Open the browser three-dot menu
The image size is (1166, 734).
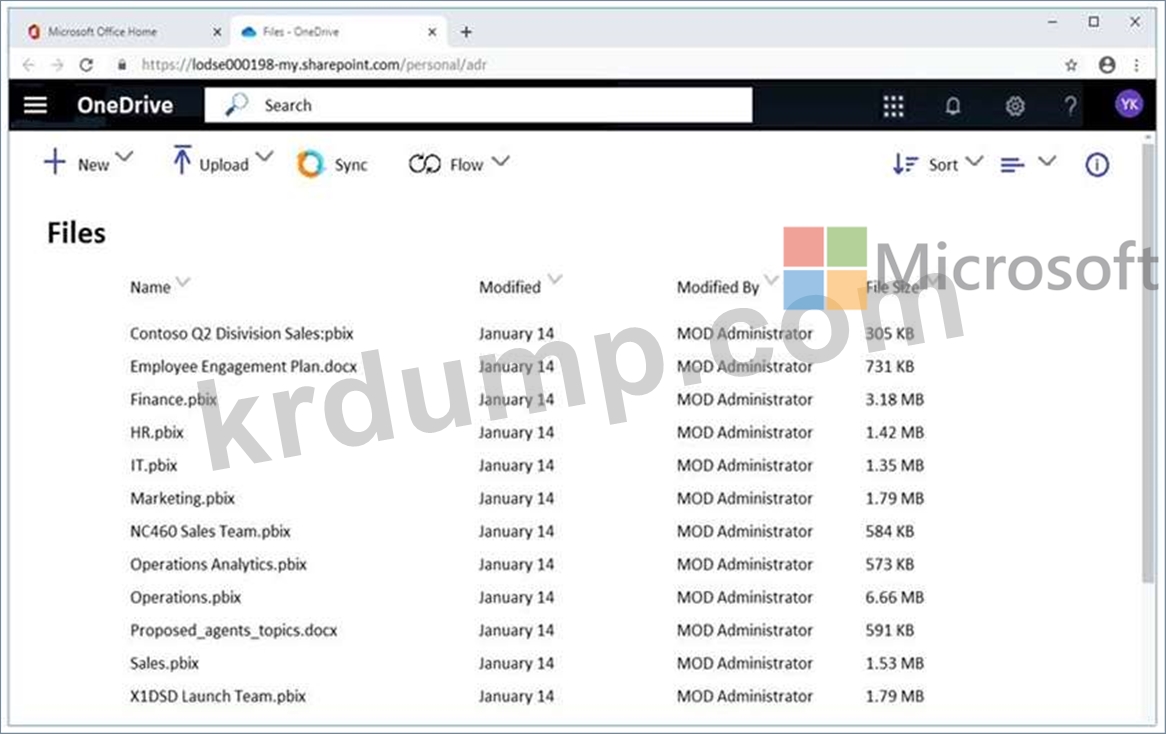(x=1136, y=65)
